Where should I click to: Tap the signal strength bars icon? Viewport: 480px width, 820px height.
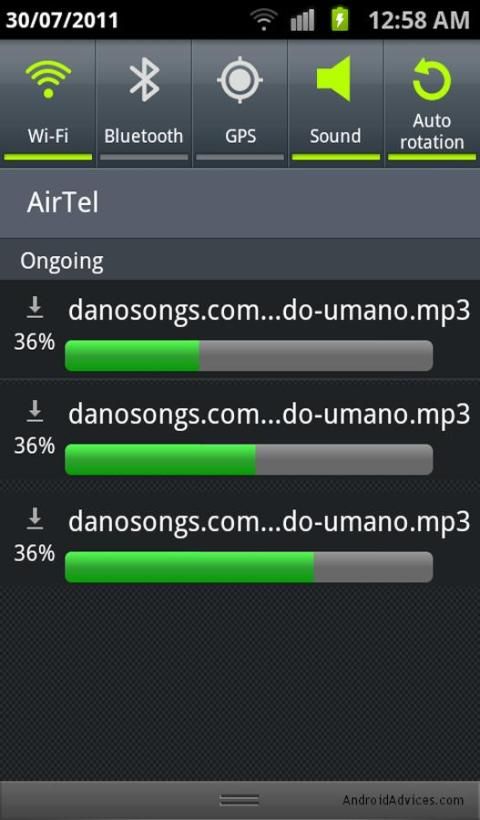tap(302, 20)
